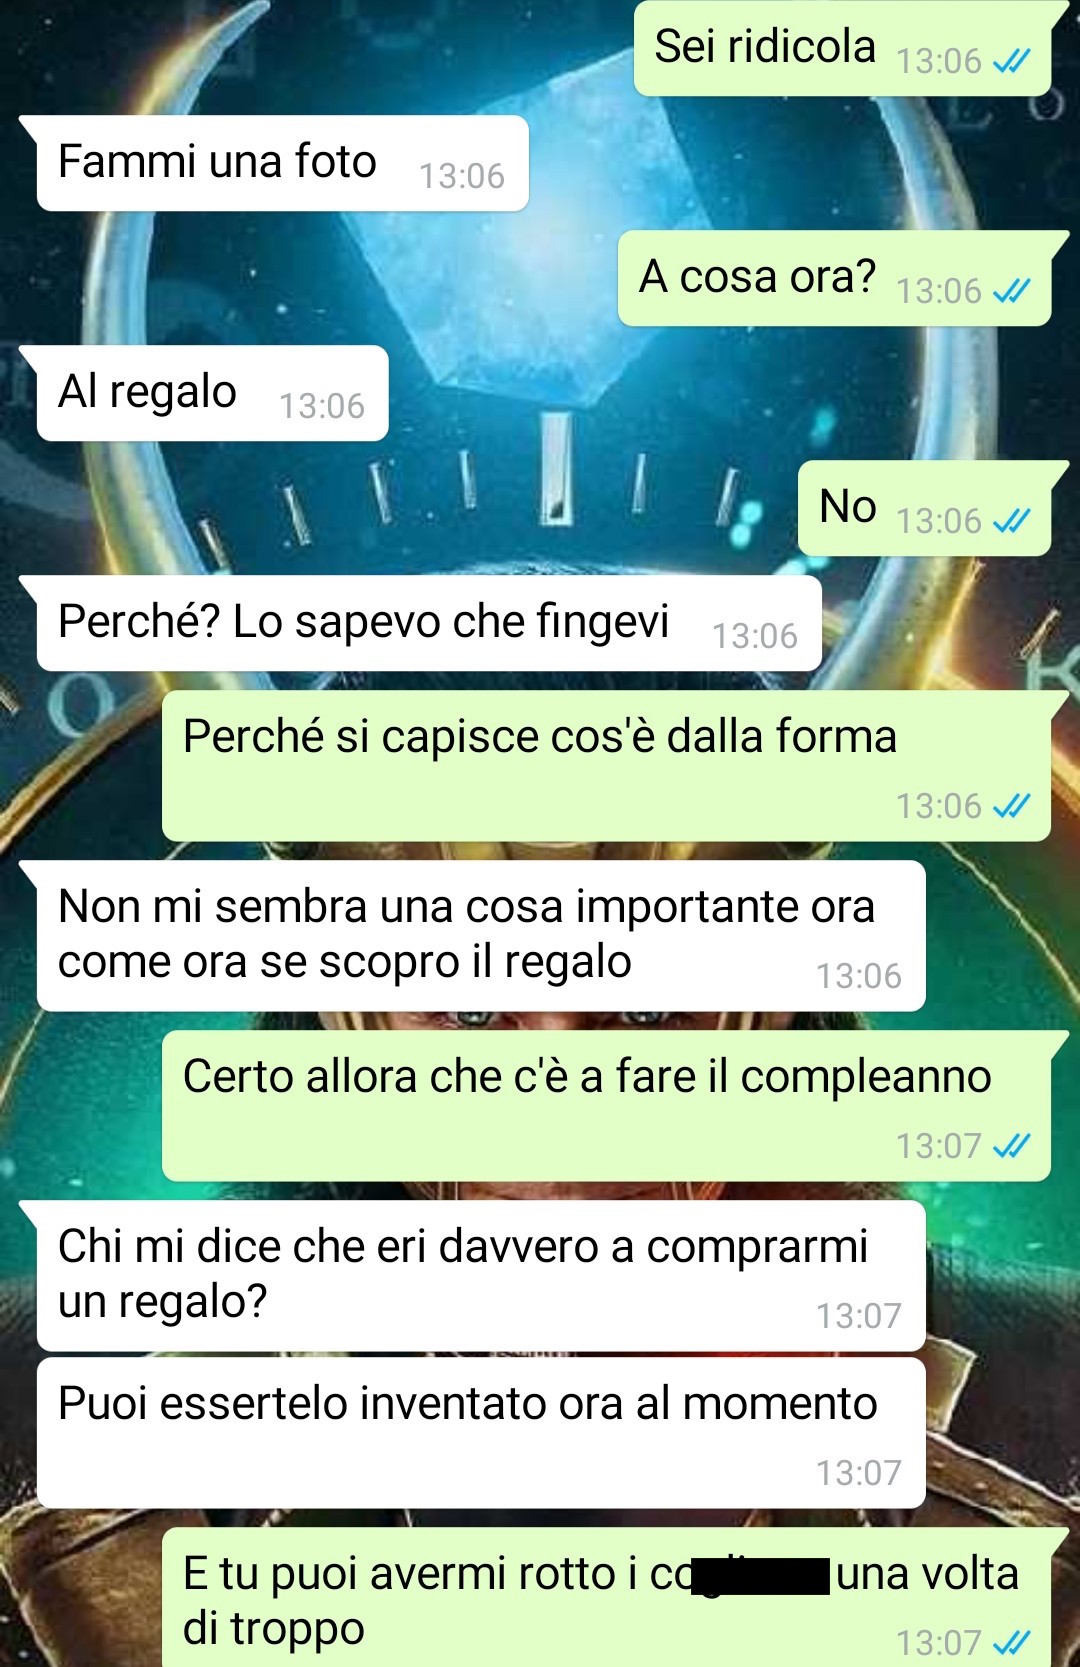
Task: Tap the 13:07 timestamp on 'Puoi essertelo inventato'
Action: (x=859, y=1474)
